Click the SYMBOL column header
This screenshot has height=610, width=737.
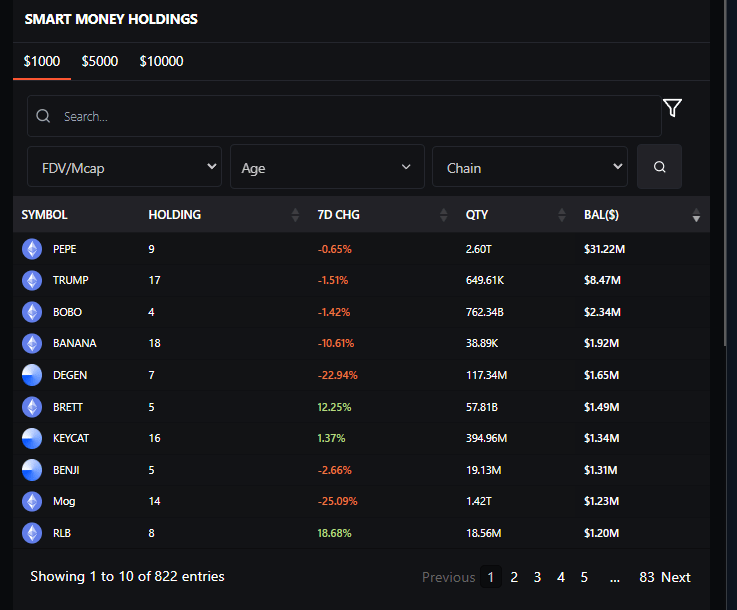[x=45, y=215]
